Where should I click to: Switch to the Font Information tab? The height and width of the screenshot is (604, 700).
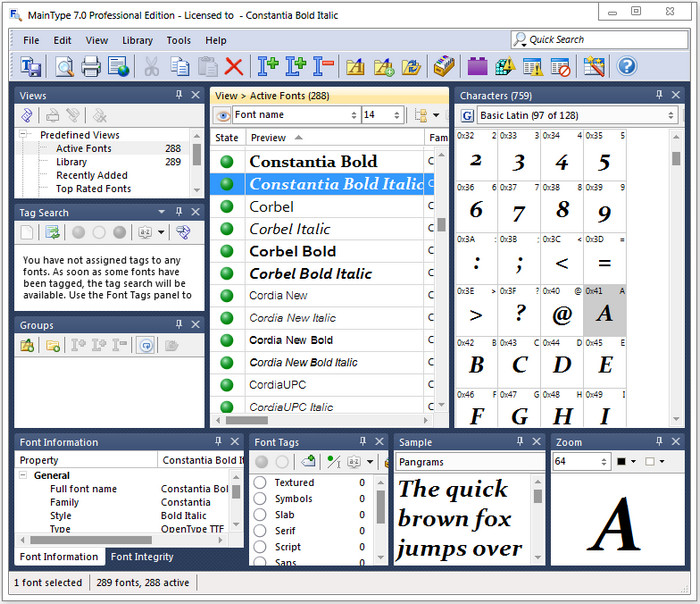59,557
